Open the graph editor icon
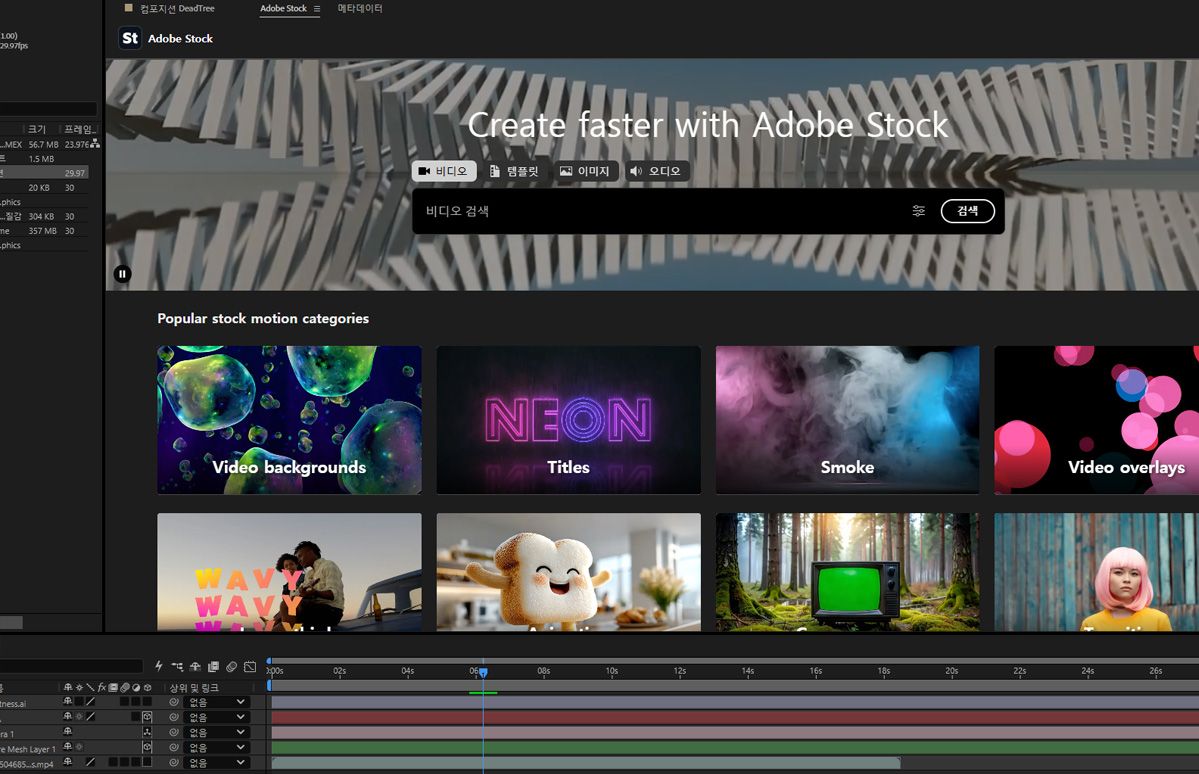This screenshot has height=774, width=1199. [x=249, y=666]
